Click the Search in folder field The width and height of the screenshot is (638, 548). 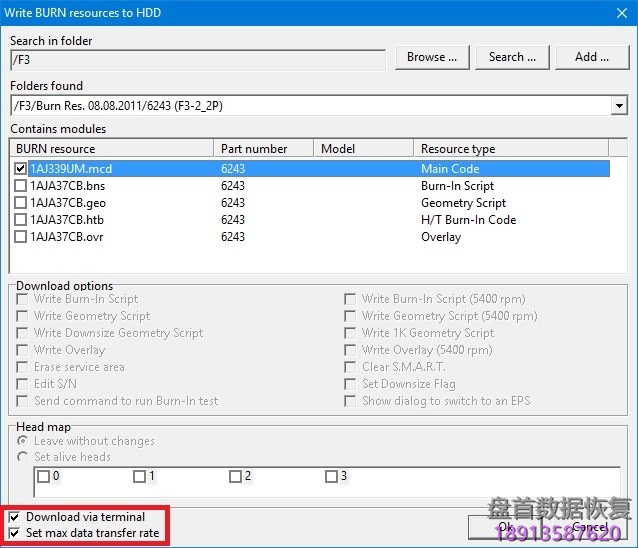pyautogui.click(x=198, y=60)
